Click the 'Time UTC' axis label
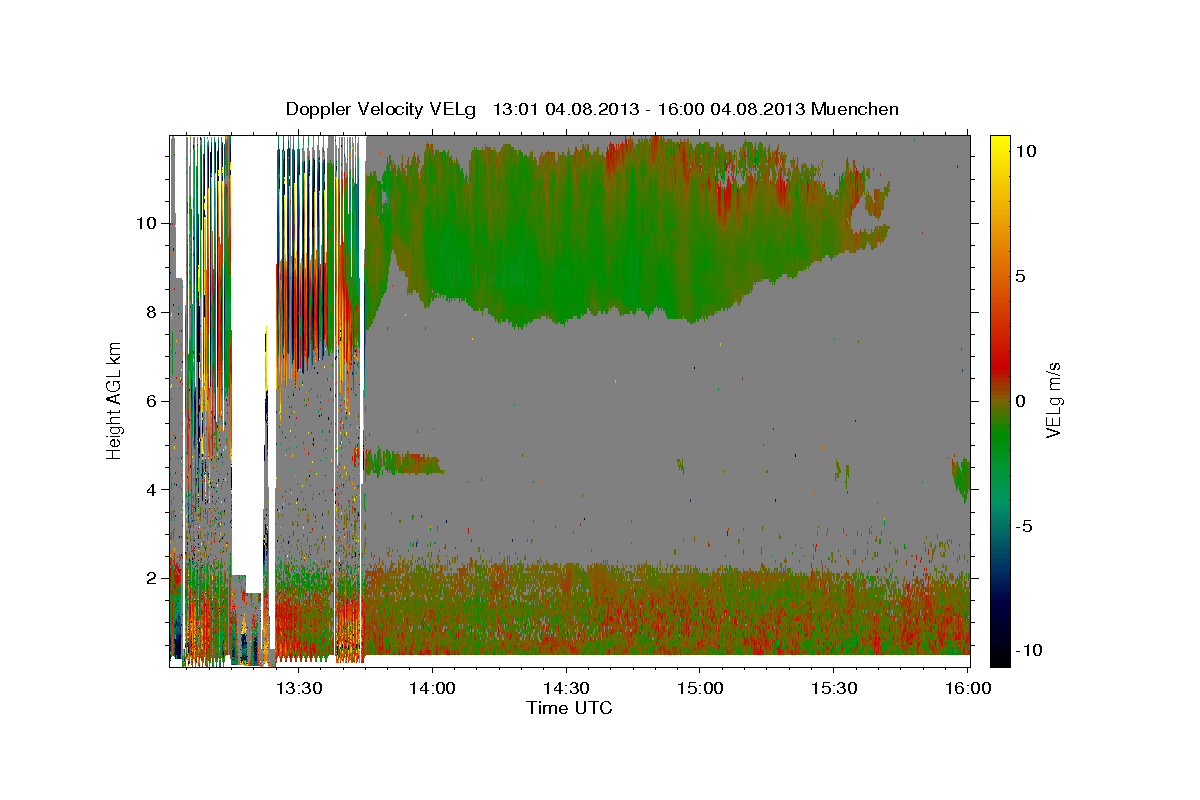The image size is (1200, 800). 569,708
